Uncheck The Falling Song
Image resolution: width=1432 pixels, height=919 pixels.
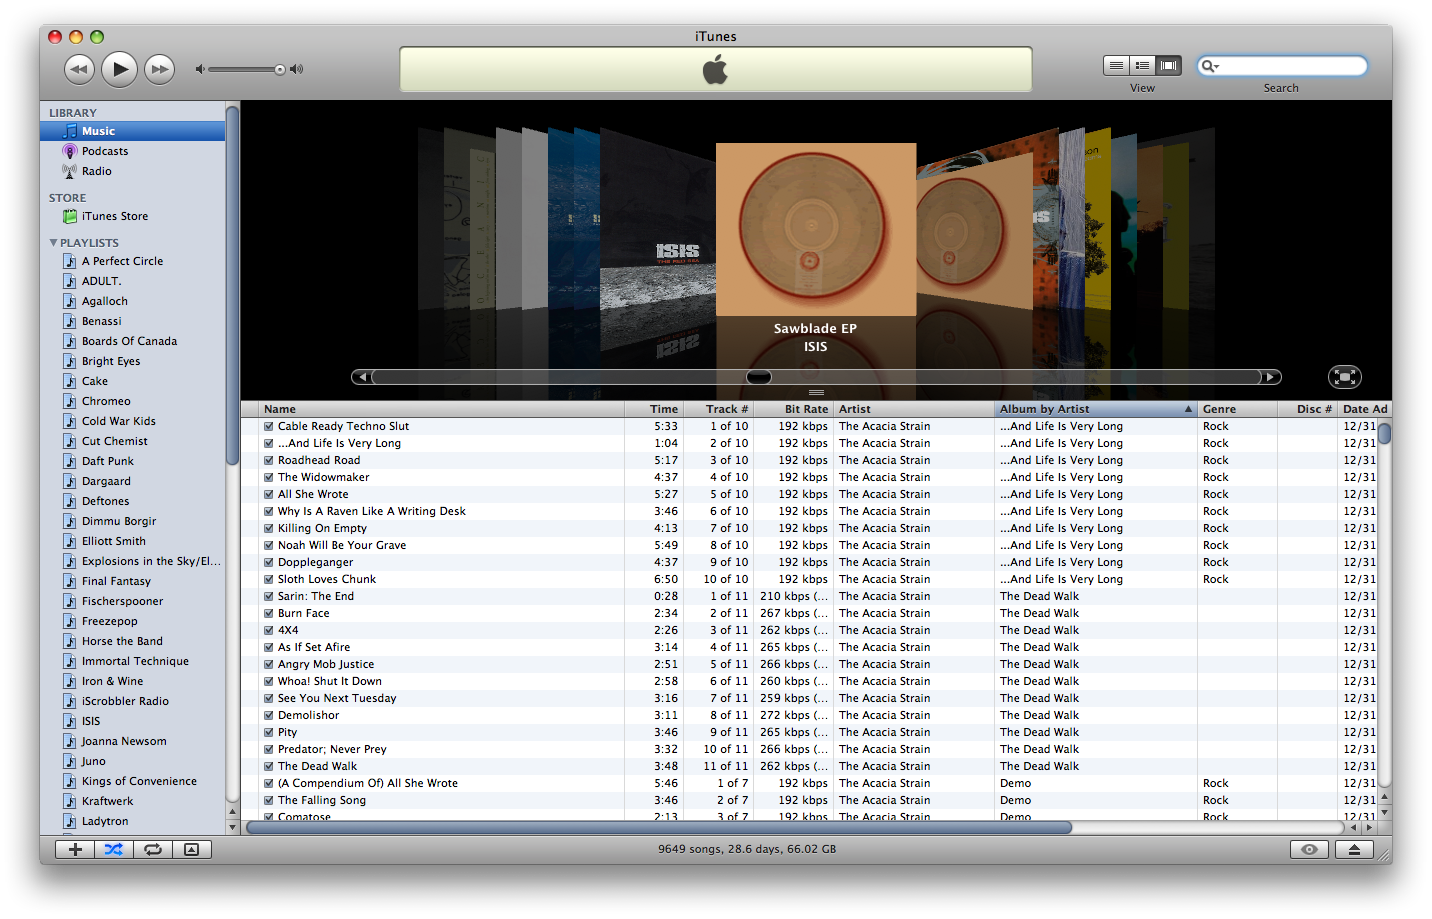pos(268,800)
